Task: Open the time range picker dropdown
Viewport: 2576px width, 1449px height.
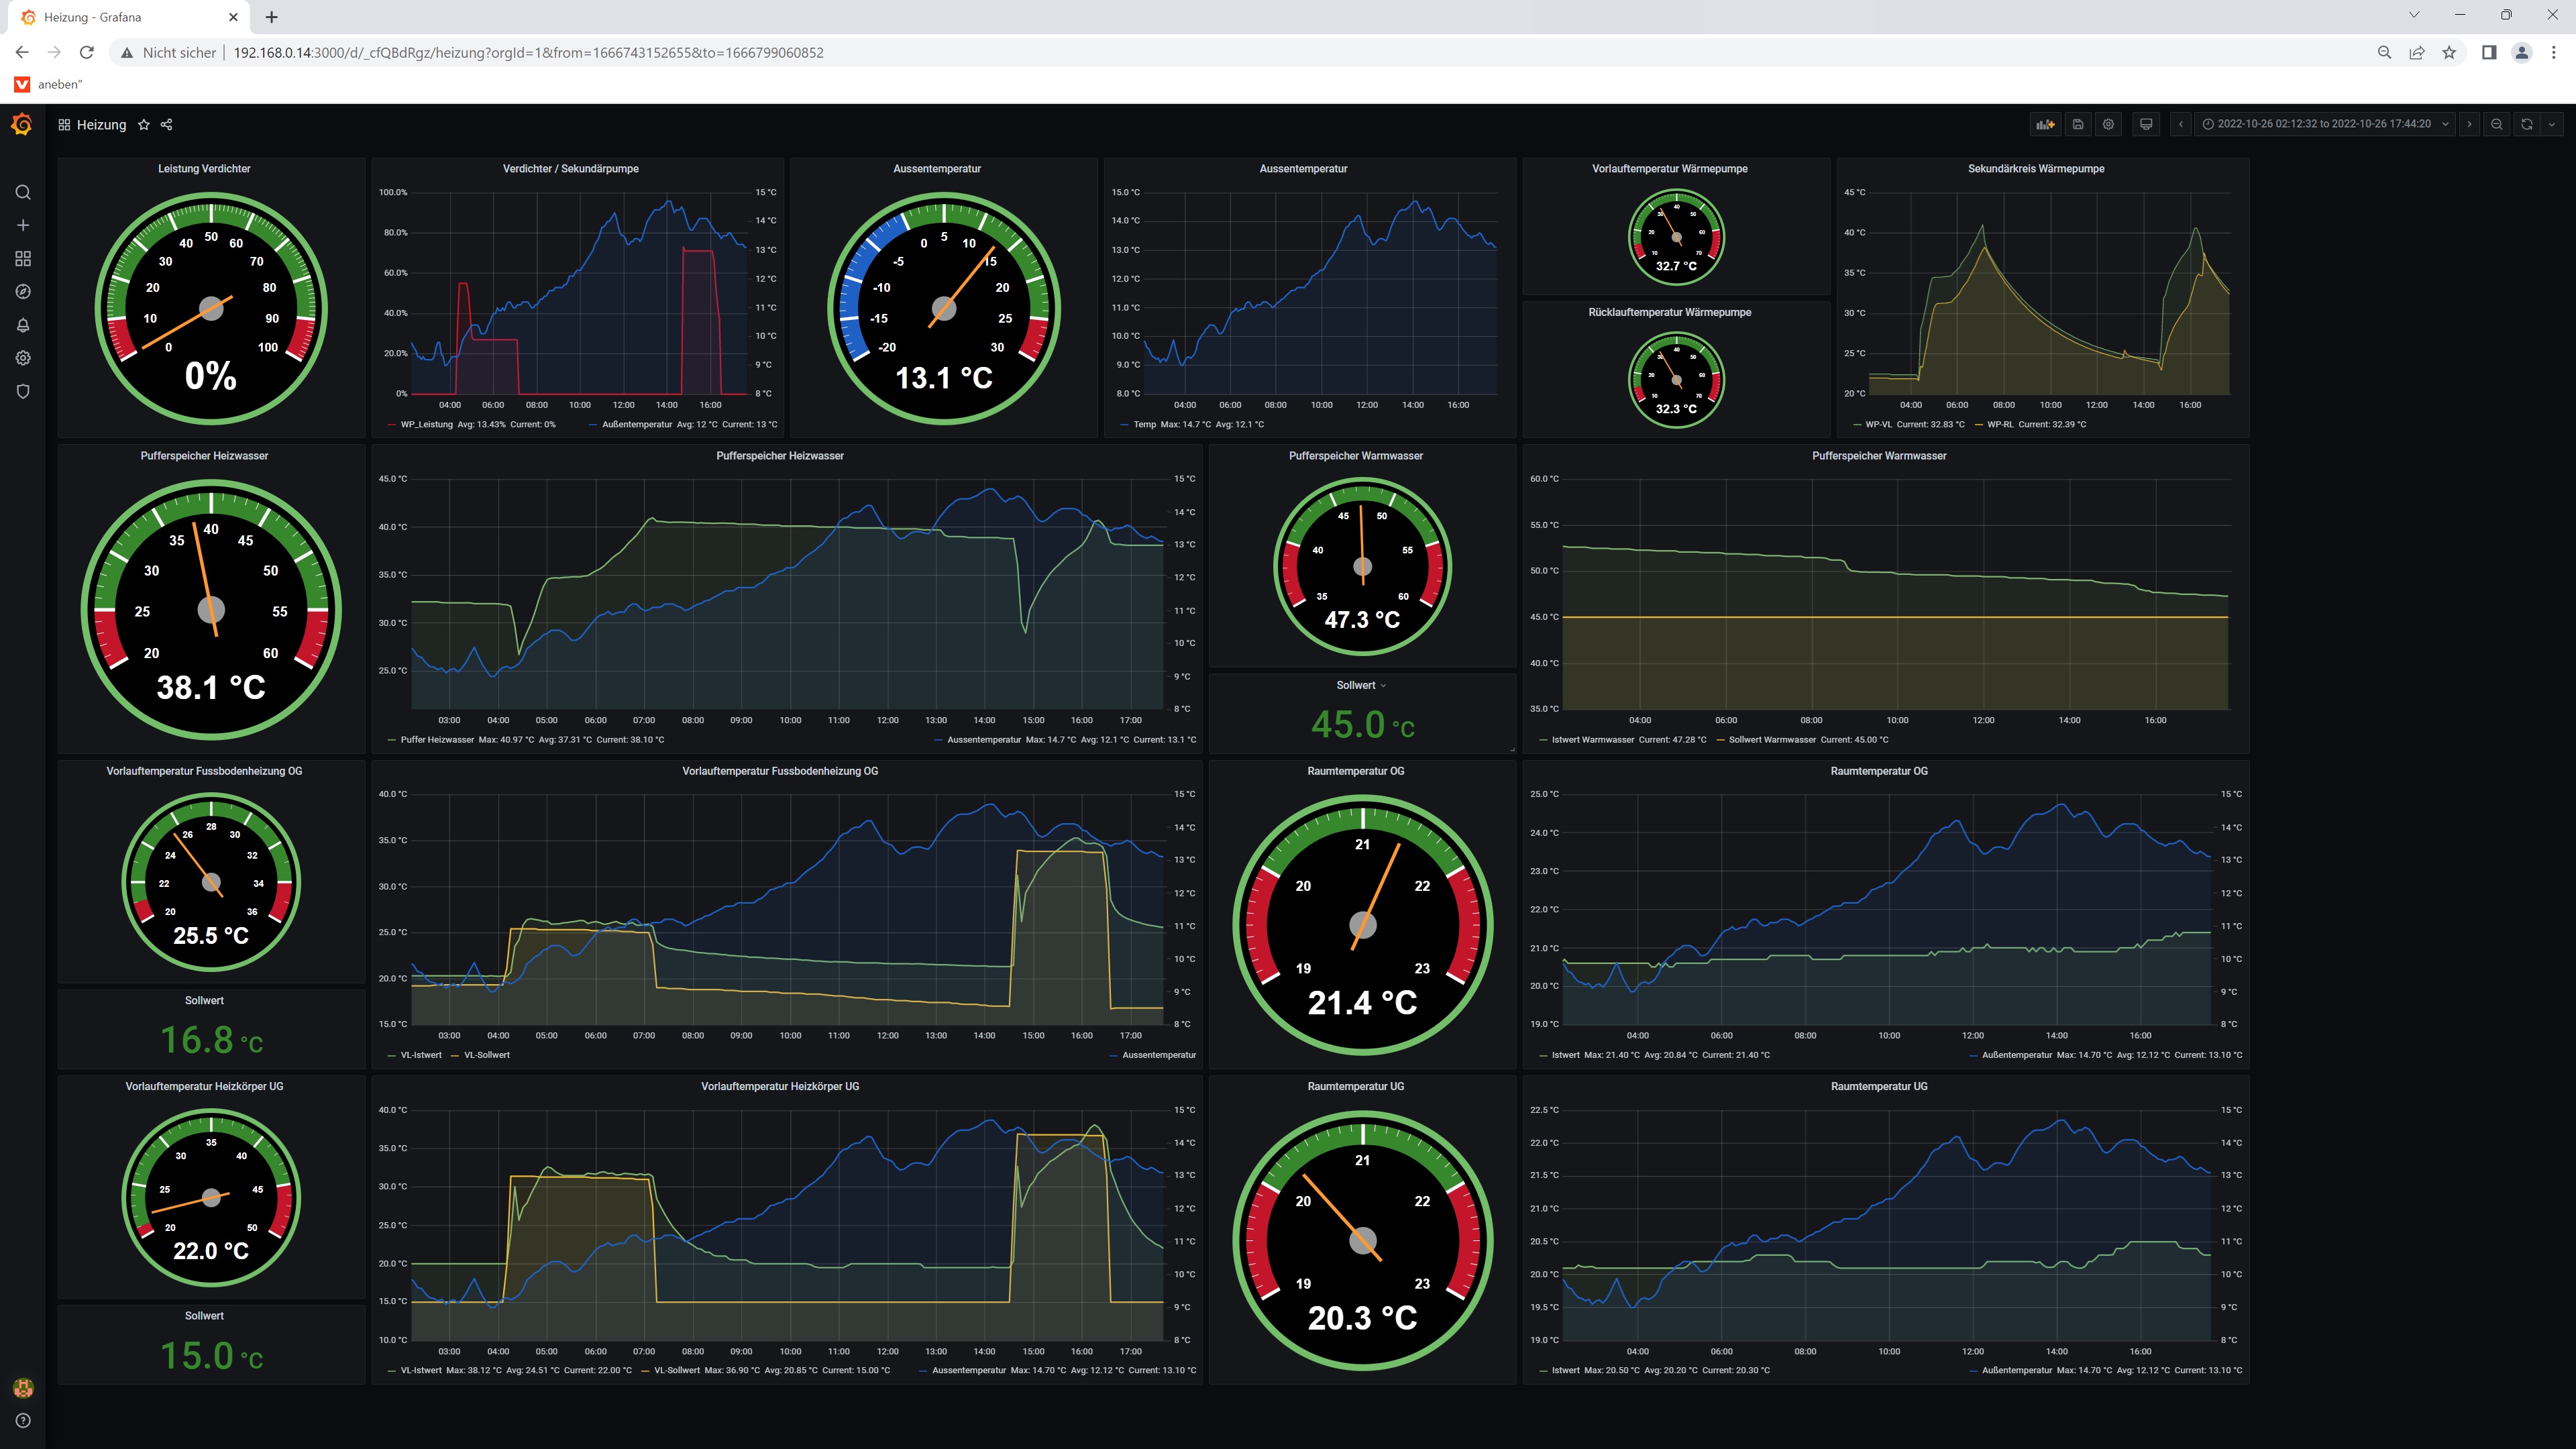Action: pyautogui.click(x=2325, y=124)
